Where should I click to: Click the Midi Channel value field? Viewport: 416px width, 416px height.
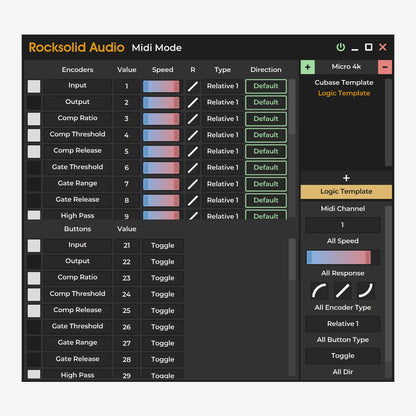tap(343, 225)
